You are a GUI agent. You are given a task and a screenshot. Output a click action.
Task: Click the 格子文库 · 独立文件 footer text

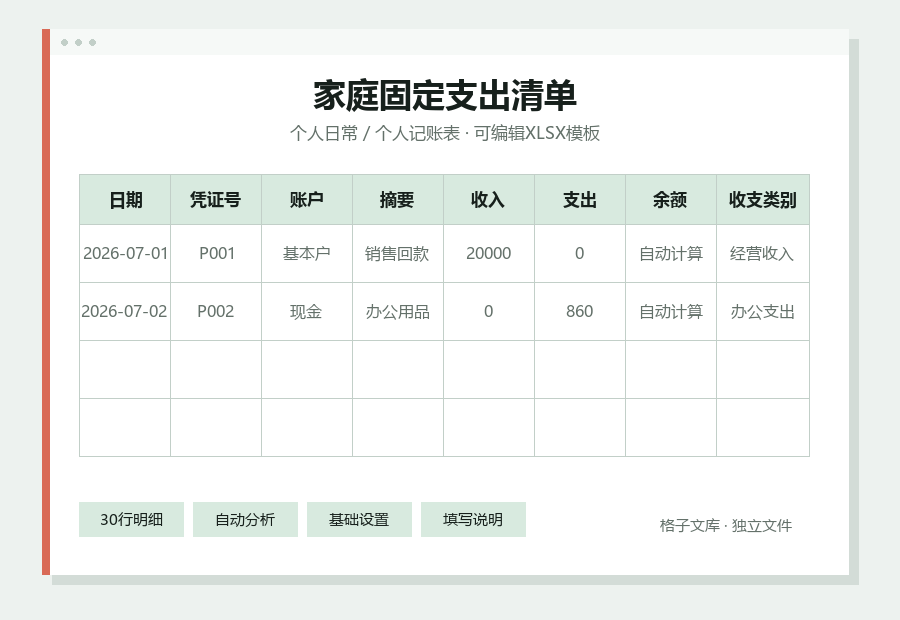726,525
